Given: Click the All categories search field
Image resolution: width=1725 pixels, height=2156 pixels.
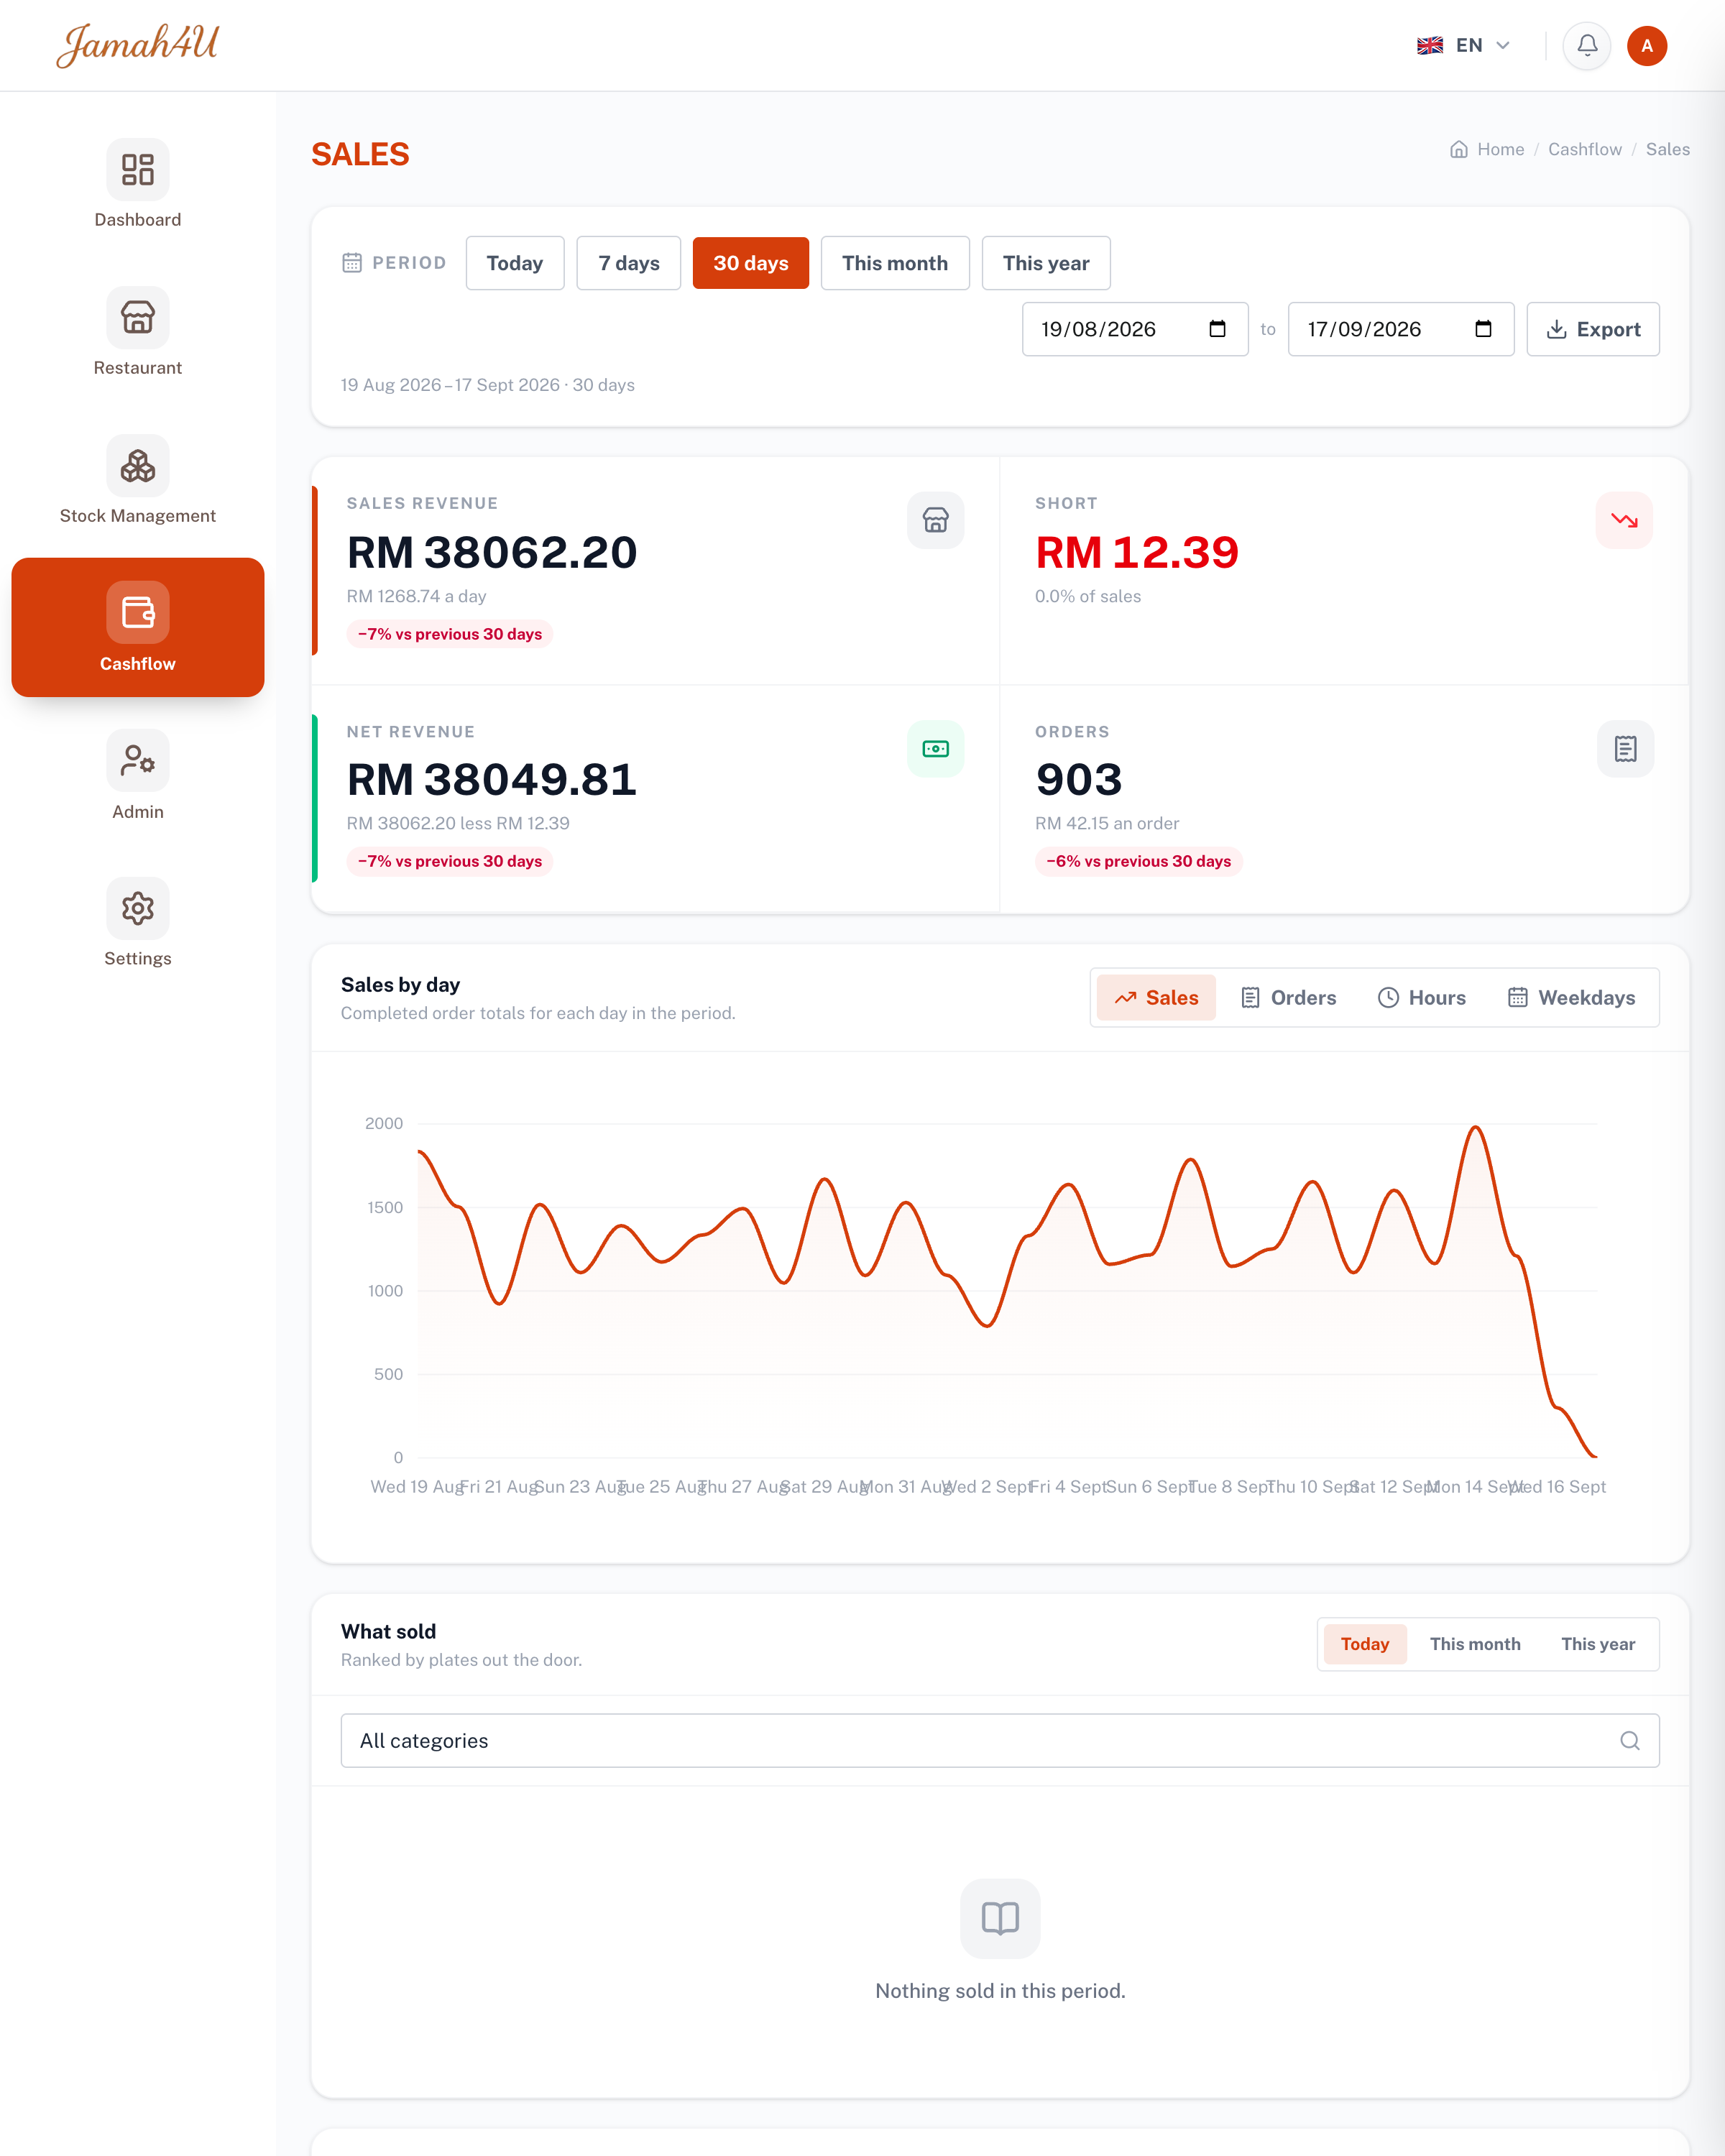Looking at the screenshot, I should click(1000, 1741).
